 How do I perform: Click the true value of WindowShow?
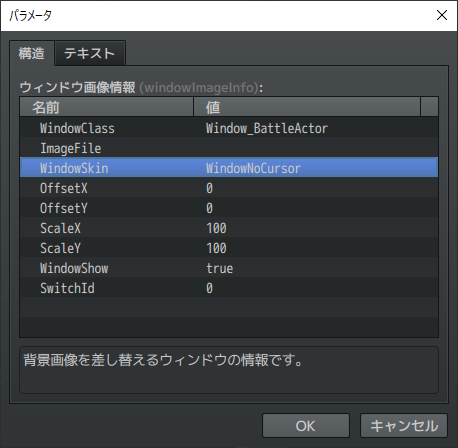point(220,268)
